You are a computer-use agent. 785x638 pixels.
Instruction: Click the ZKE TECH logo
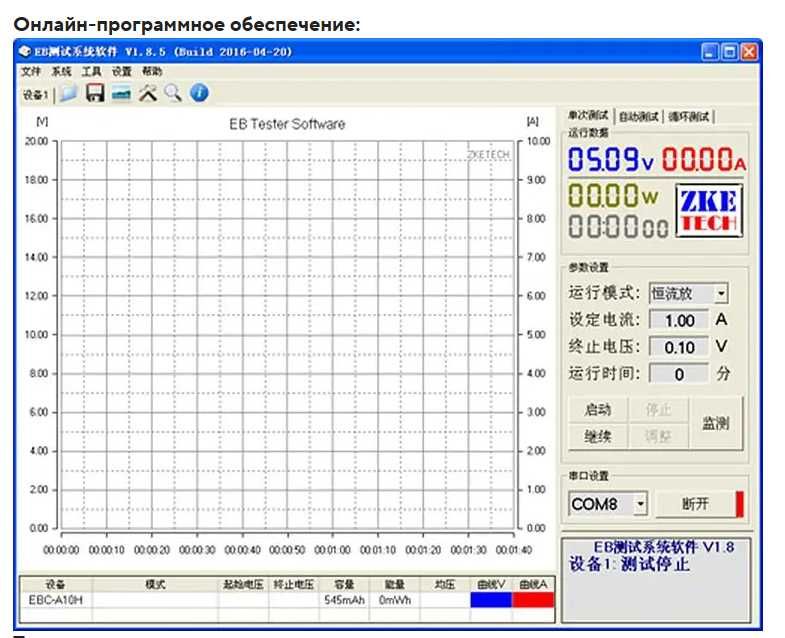pyautogui.click(x=709, y=211)
